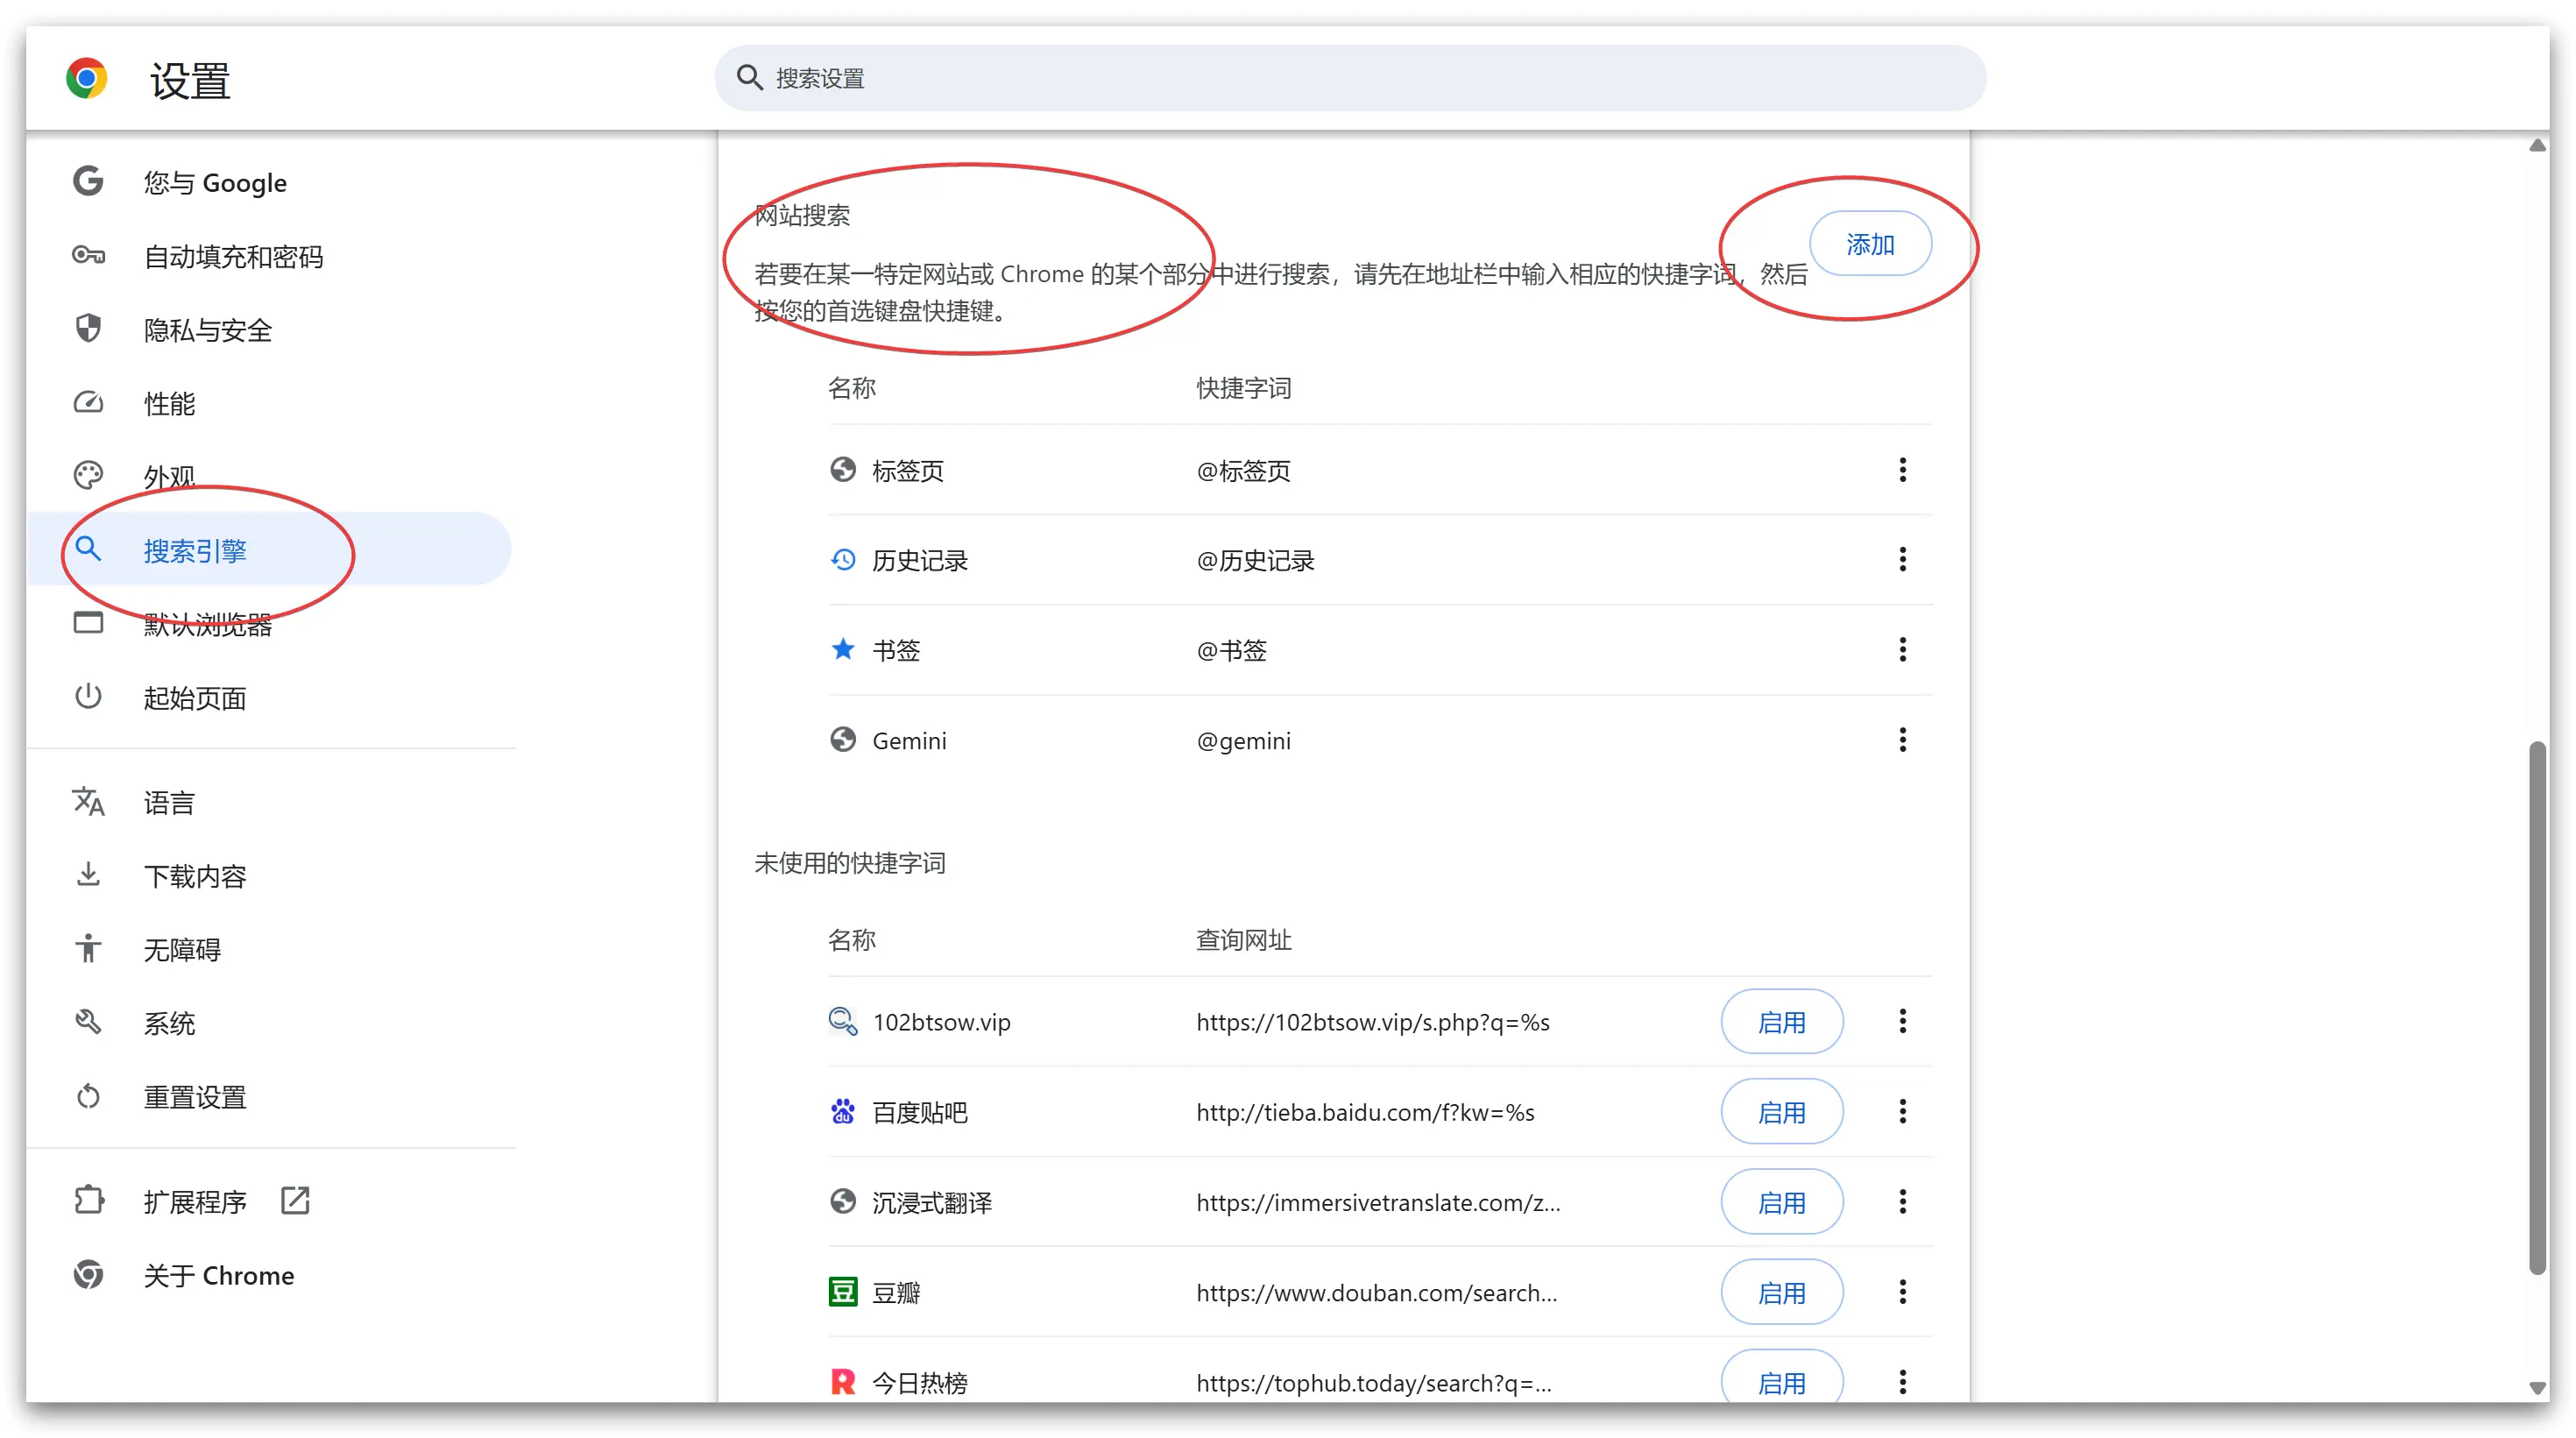
Task: Click the globe icon in the Gemini row
Action: [843, 739]
